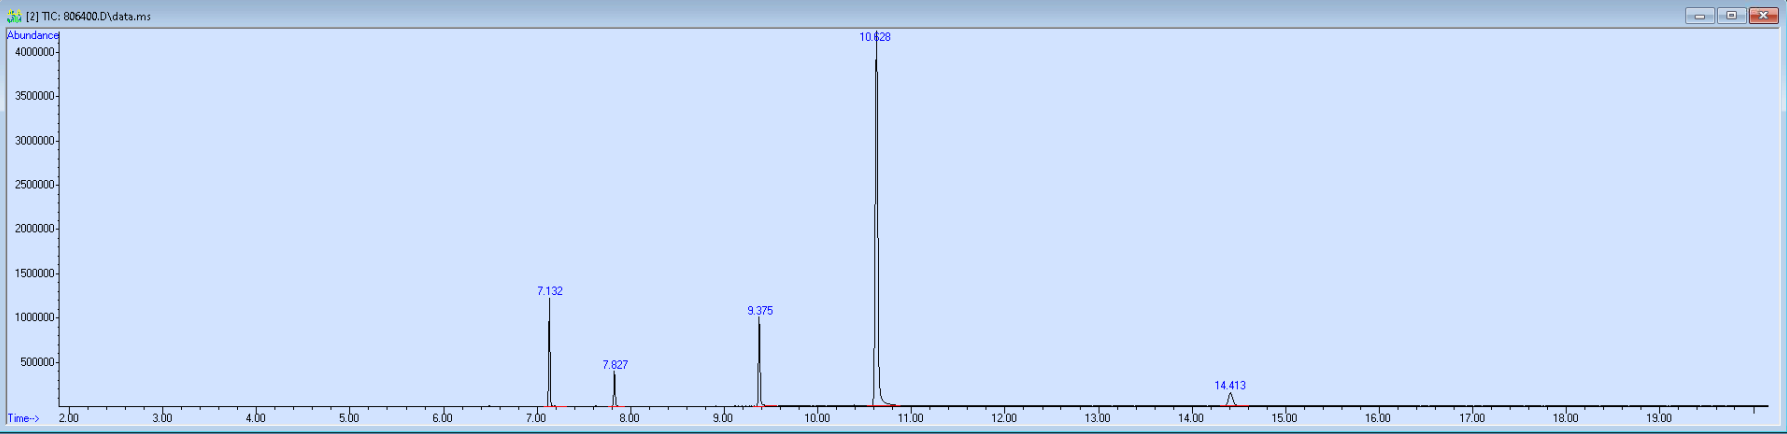Screen dimensions: 1787x434
Task: Click the 12.00 time axis tick
Action: pos(1004,418)
